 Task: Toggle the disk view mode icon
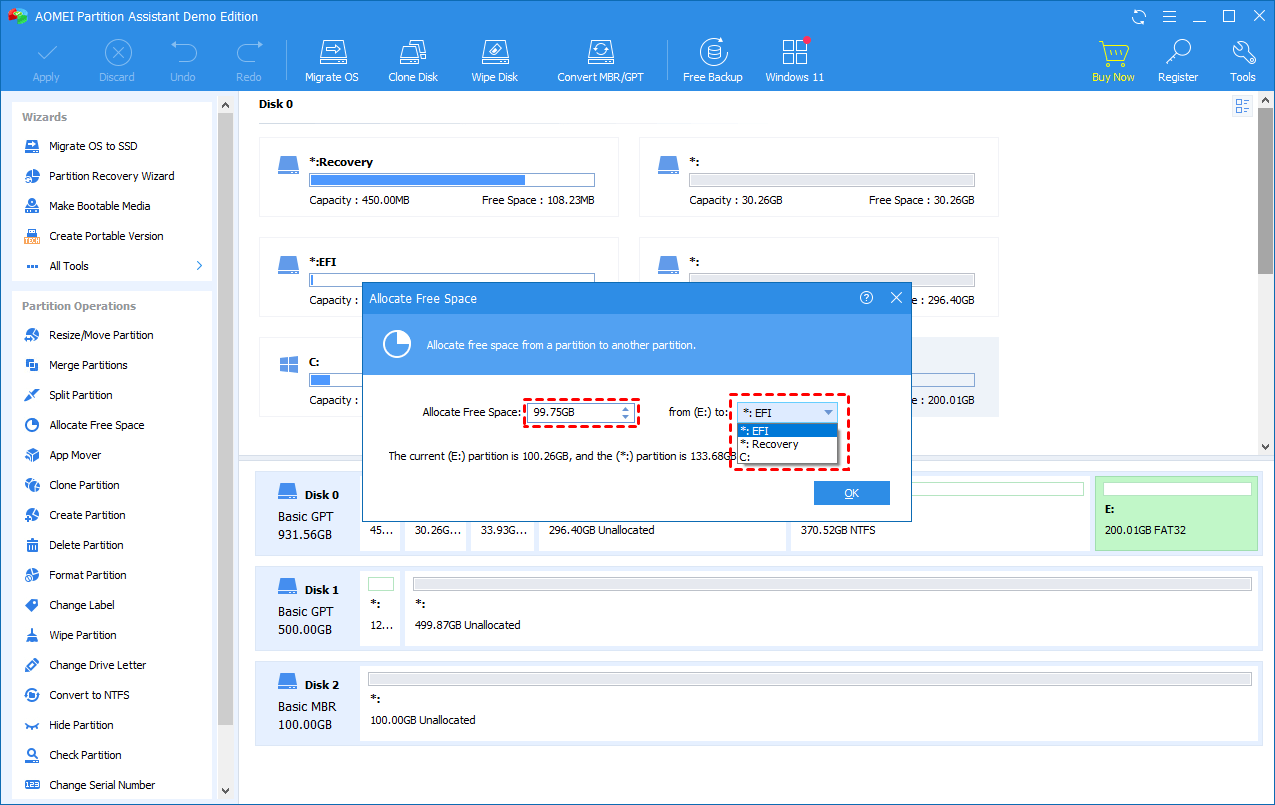coord(1243,106)
